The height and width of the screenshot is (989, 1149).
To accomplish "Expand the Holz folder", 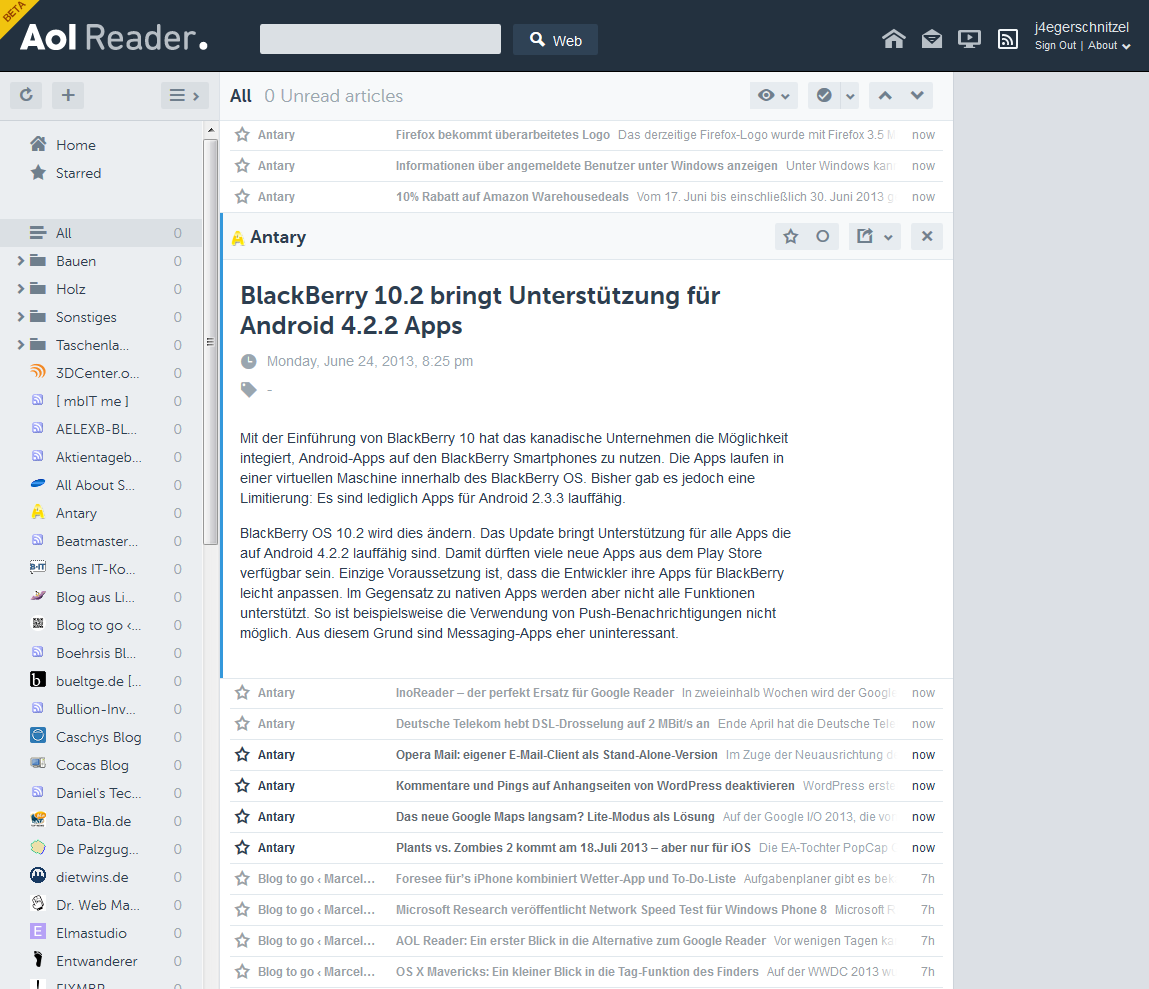I will click(21, 289).
